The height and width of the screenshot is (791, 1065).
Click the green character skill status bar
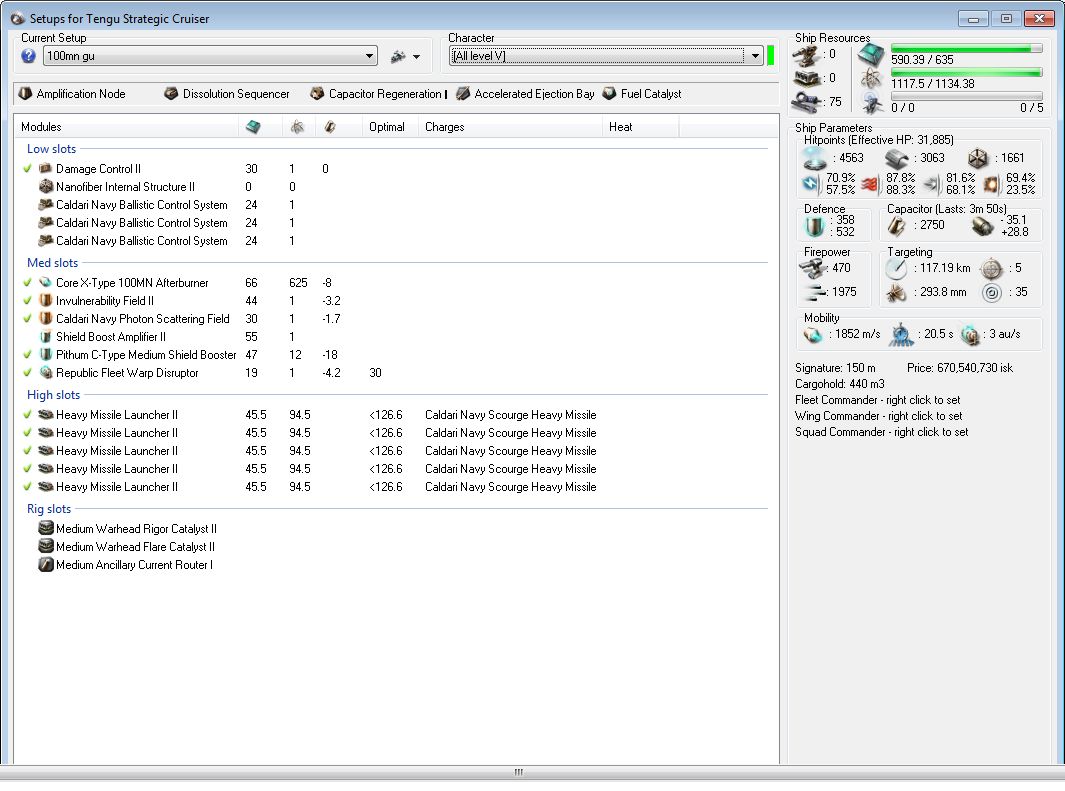tap(771, 56)
